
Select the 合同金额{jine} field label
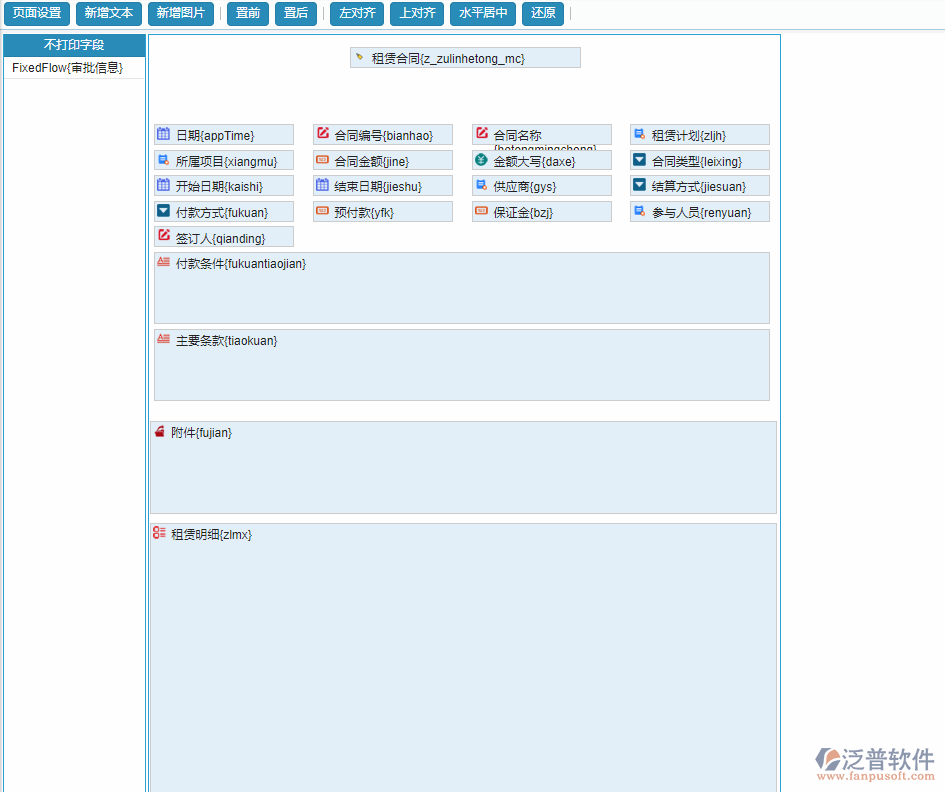pos(372,162)
